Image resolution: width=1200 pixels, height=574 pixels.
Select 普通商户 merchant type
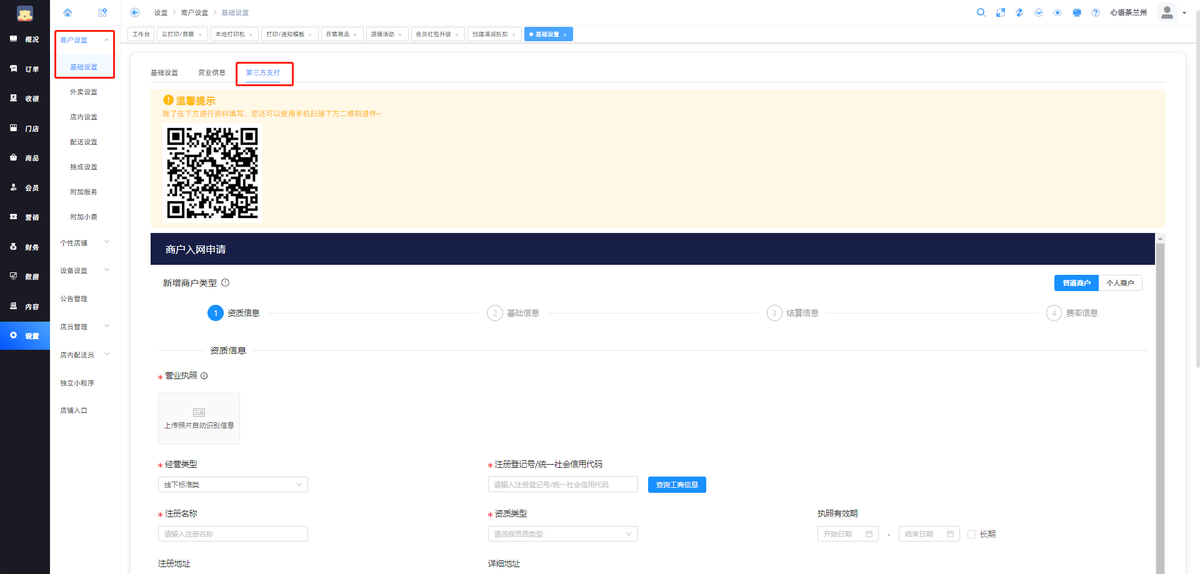pyautogui.click(x=1076, y=283)
